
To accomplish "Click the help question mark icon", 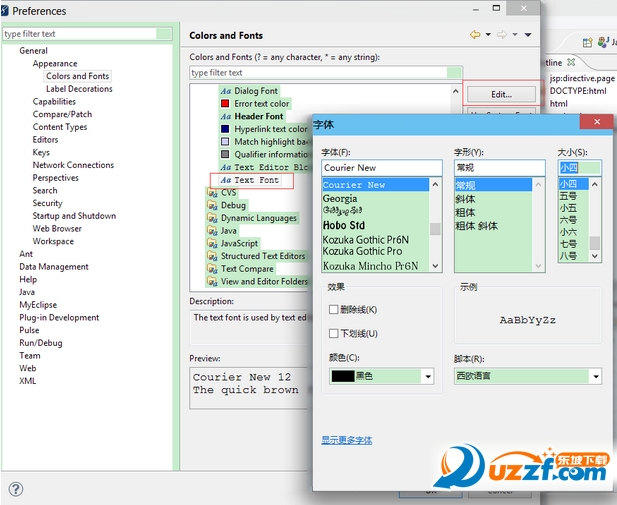I will 16,489.
